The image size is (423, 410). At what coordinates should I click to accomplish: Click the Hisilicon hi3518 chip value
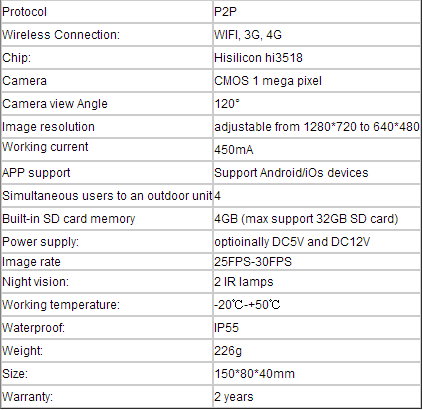[x=258, y=58]
